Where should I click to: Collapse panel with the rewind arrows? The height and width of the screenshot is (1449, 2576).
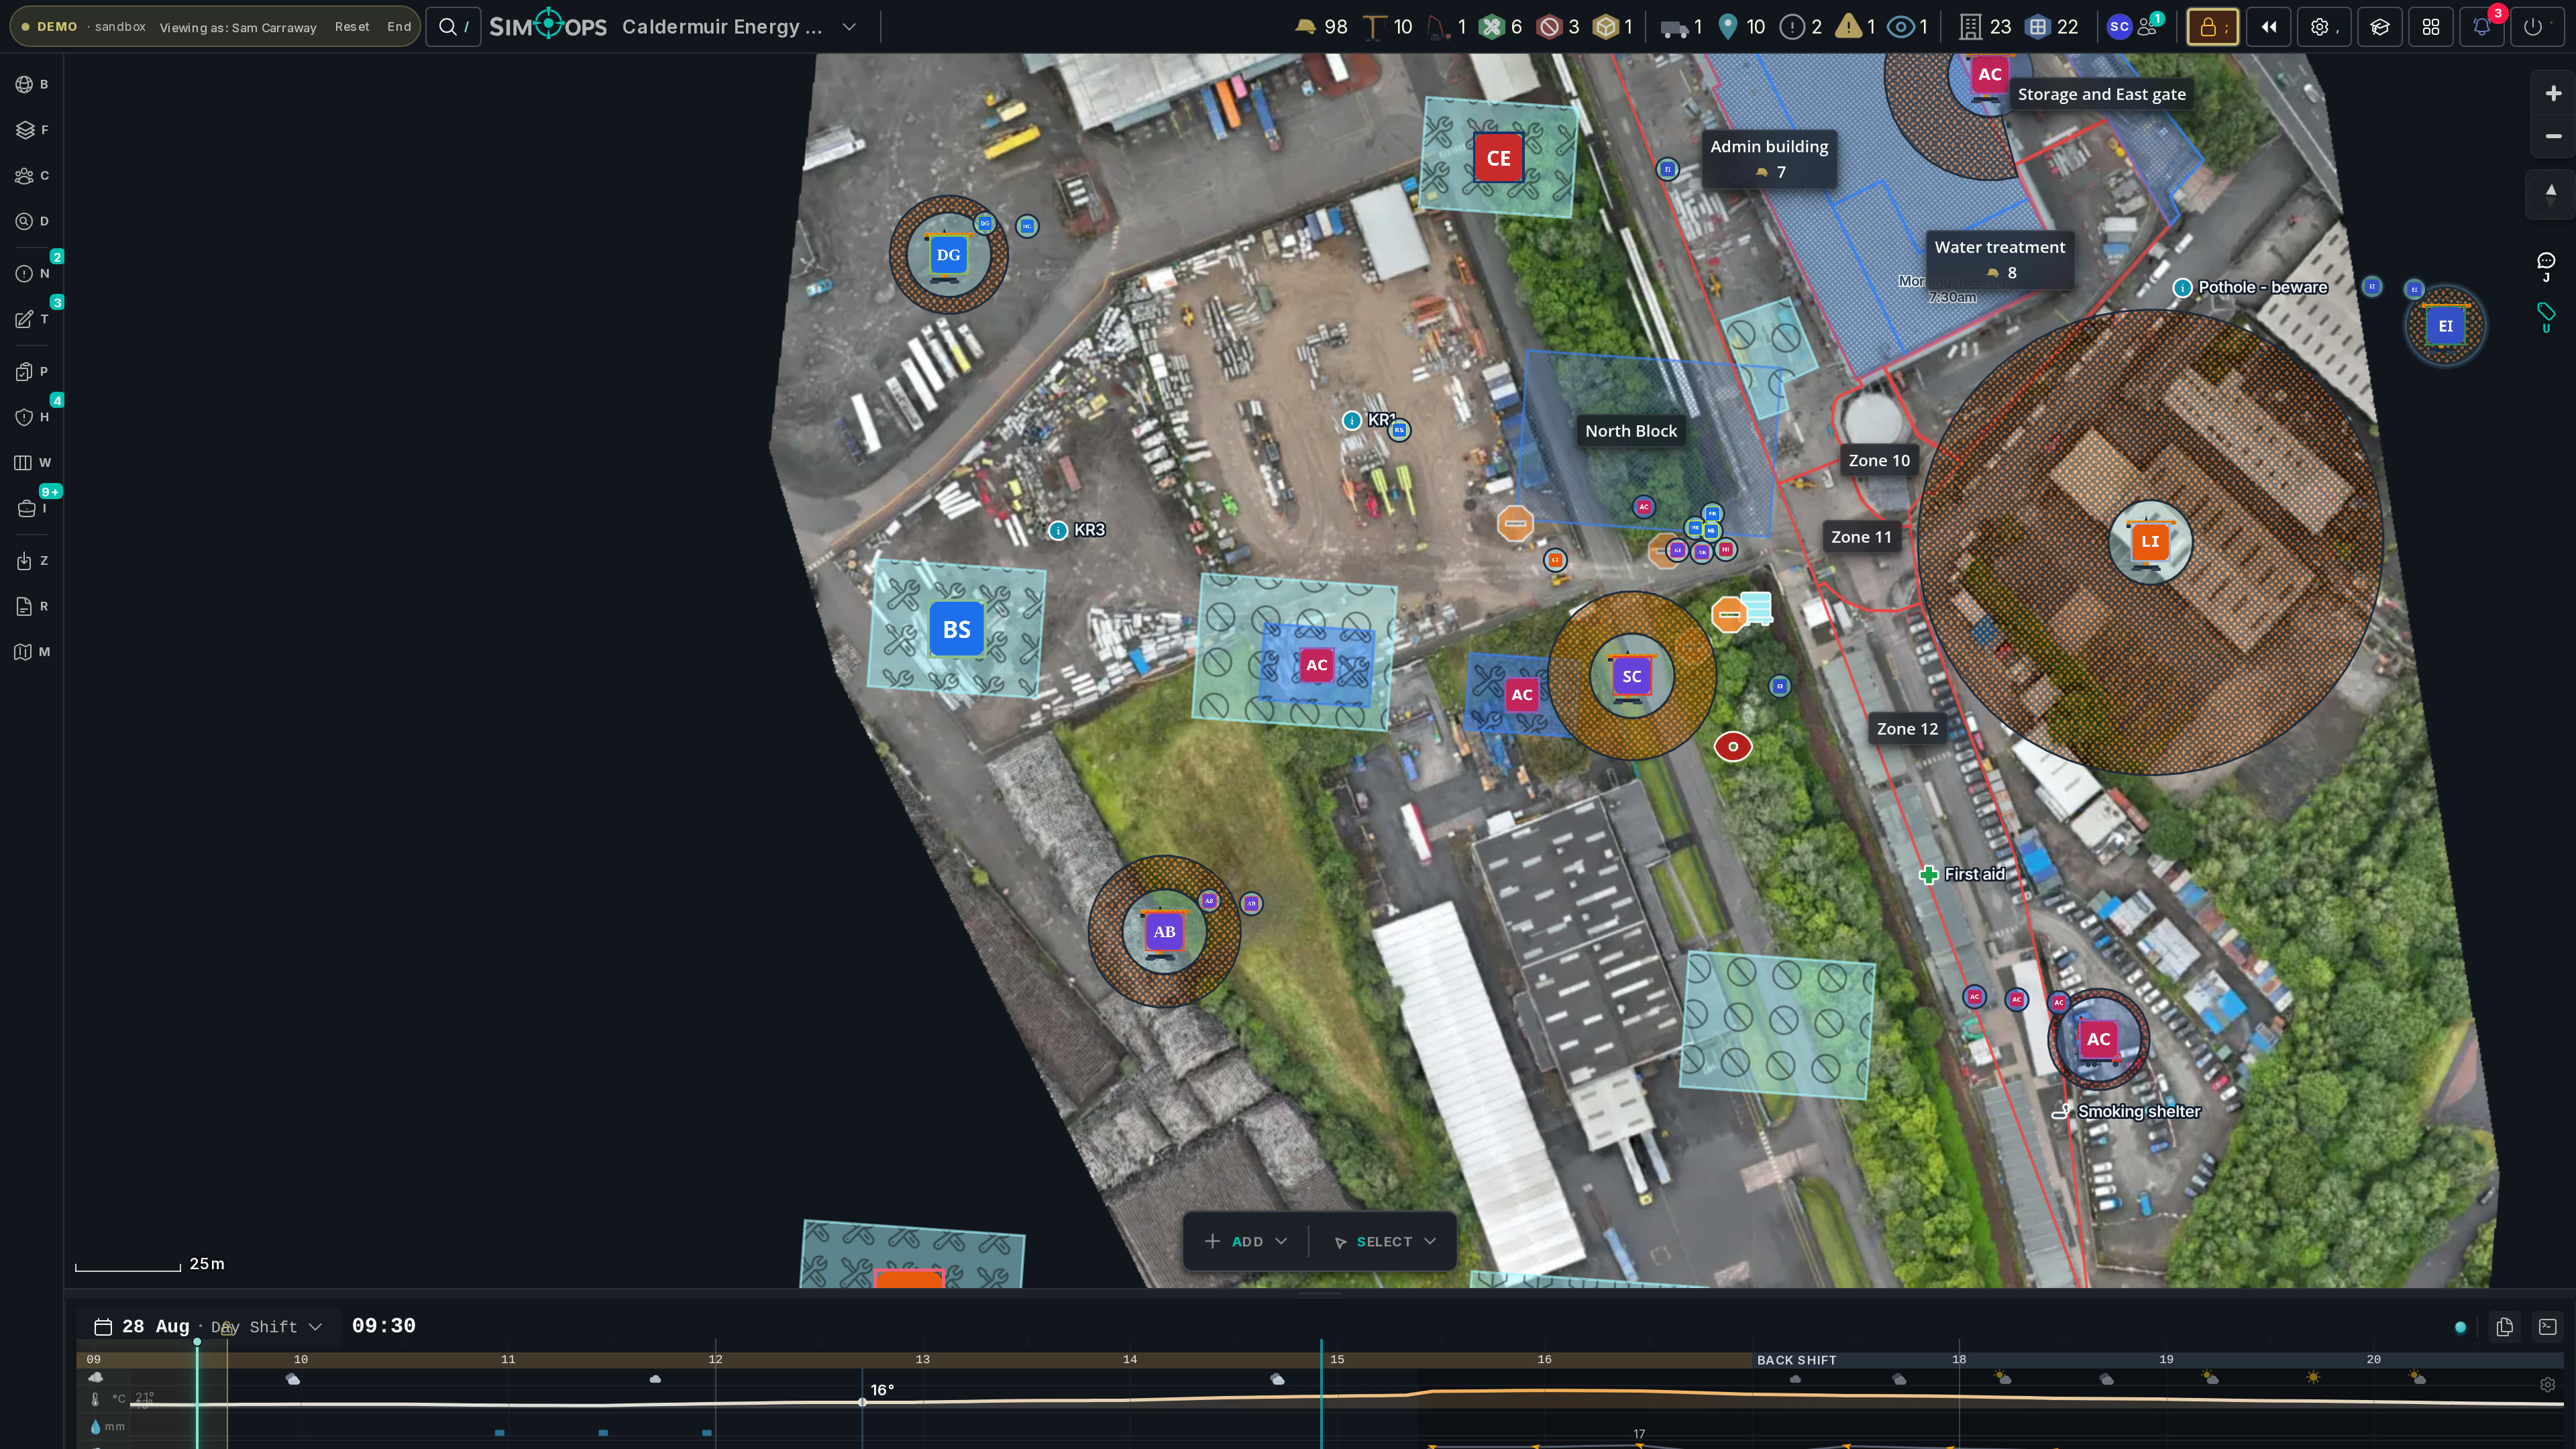(2269, 27)
